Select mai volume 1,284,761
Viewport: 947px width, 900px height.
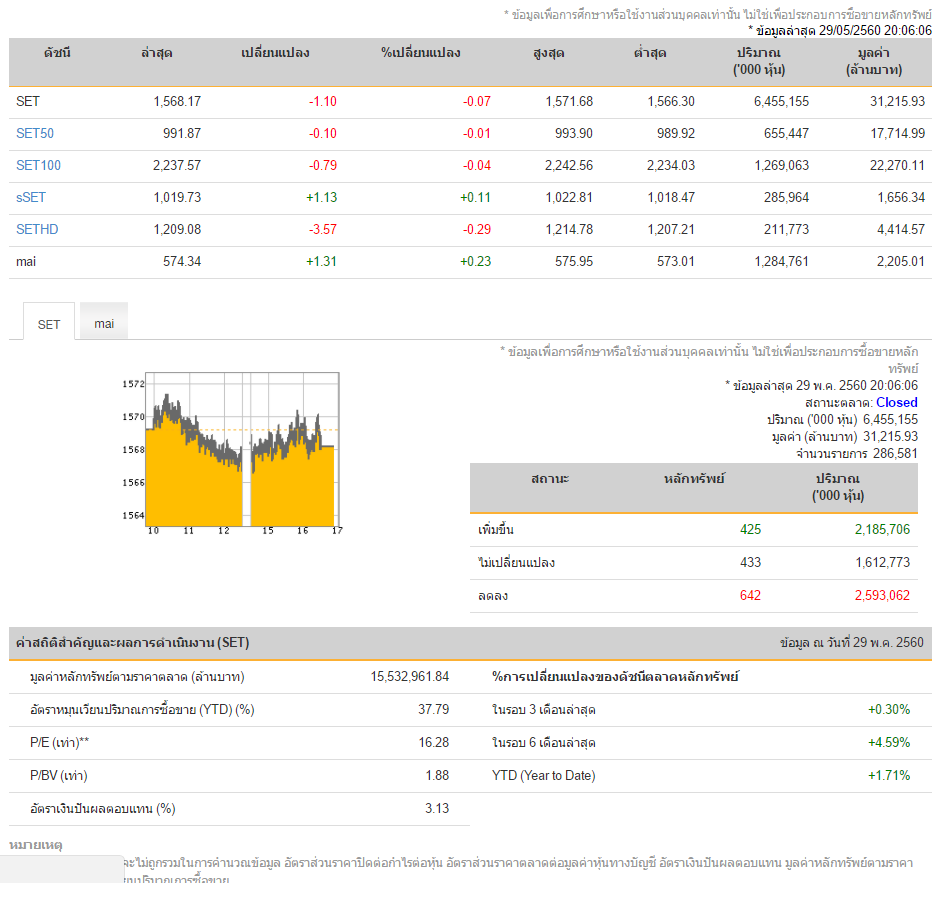(x=782, y=262)
